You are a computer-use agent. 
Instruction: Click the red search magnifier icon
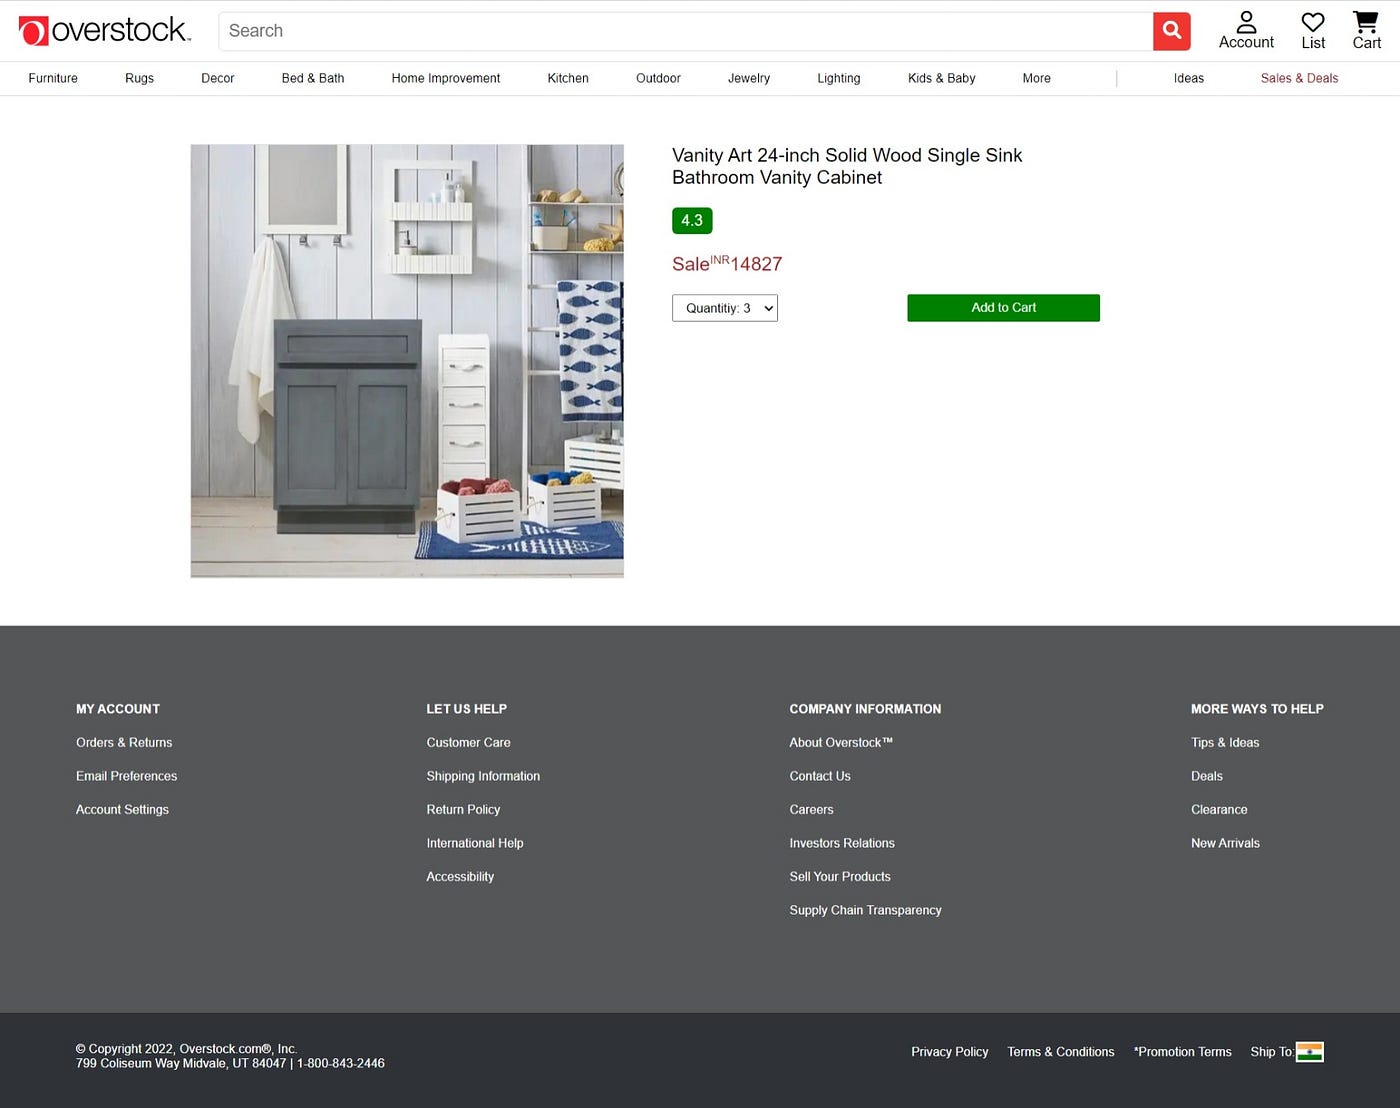click(x=1171, y=31)
